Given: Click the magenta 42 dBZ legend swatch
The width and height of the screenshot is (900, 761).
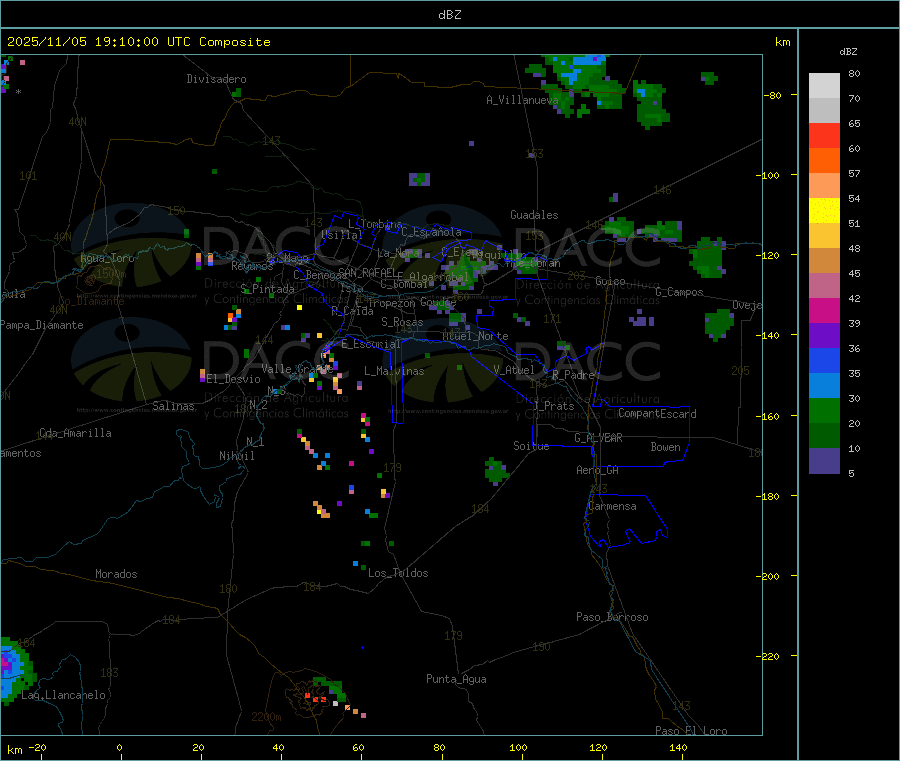Looking at the screenshot, I should click(x=824, y=310).
